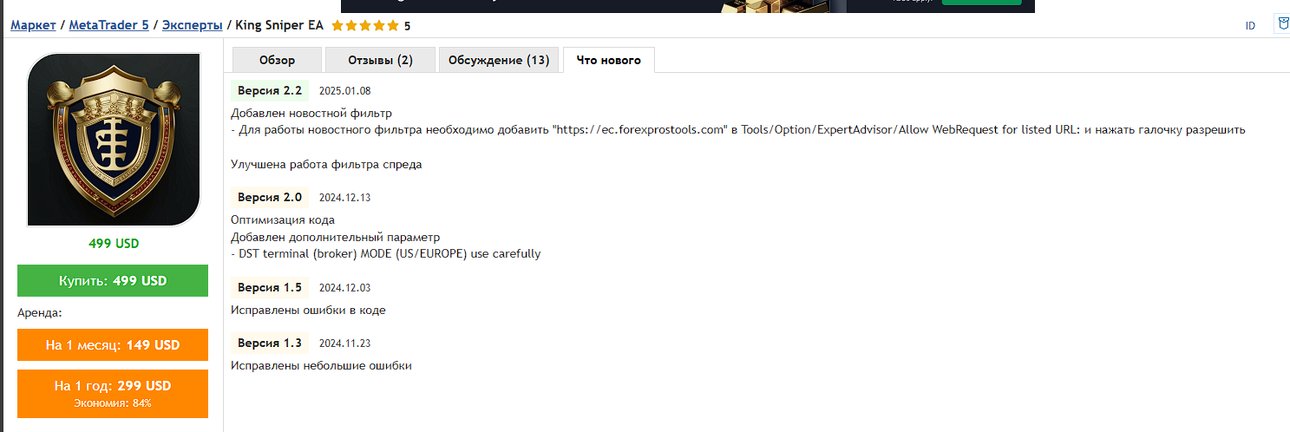This screenshot has height=432, width=1290.
Task: Open the Обсуждение (13) tab
Action: click(x=499, y=60)
